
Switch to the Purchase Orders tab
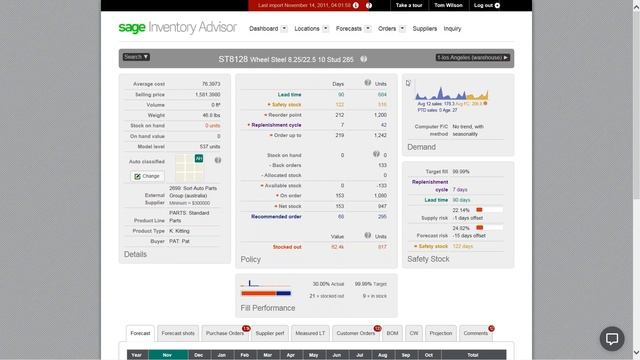(225, 333)
